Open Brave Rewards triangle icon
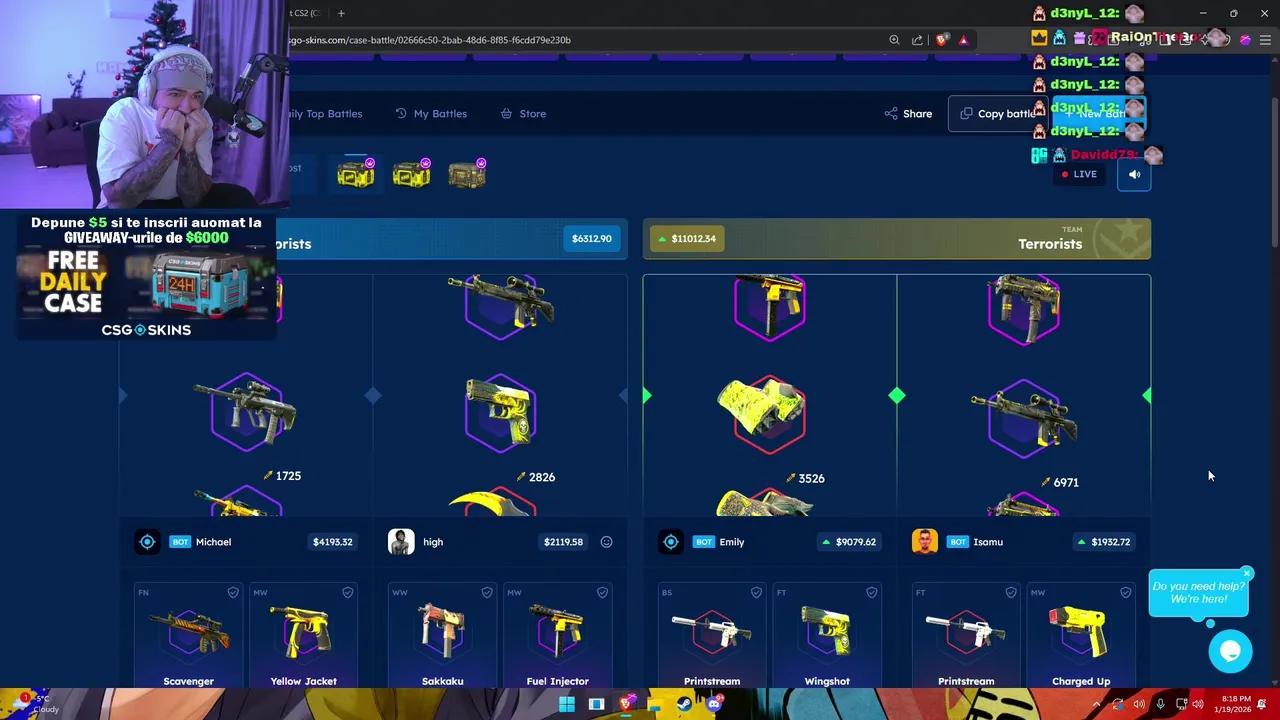 point(963,40)
